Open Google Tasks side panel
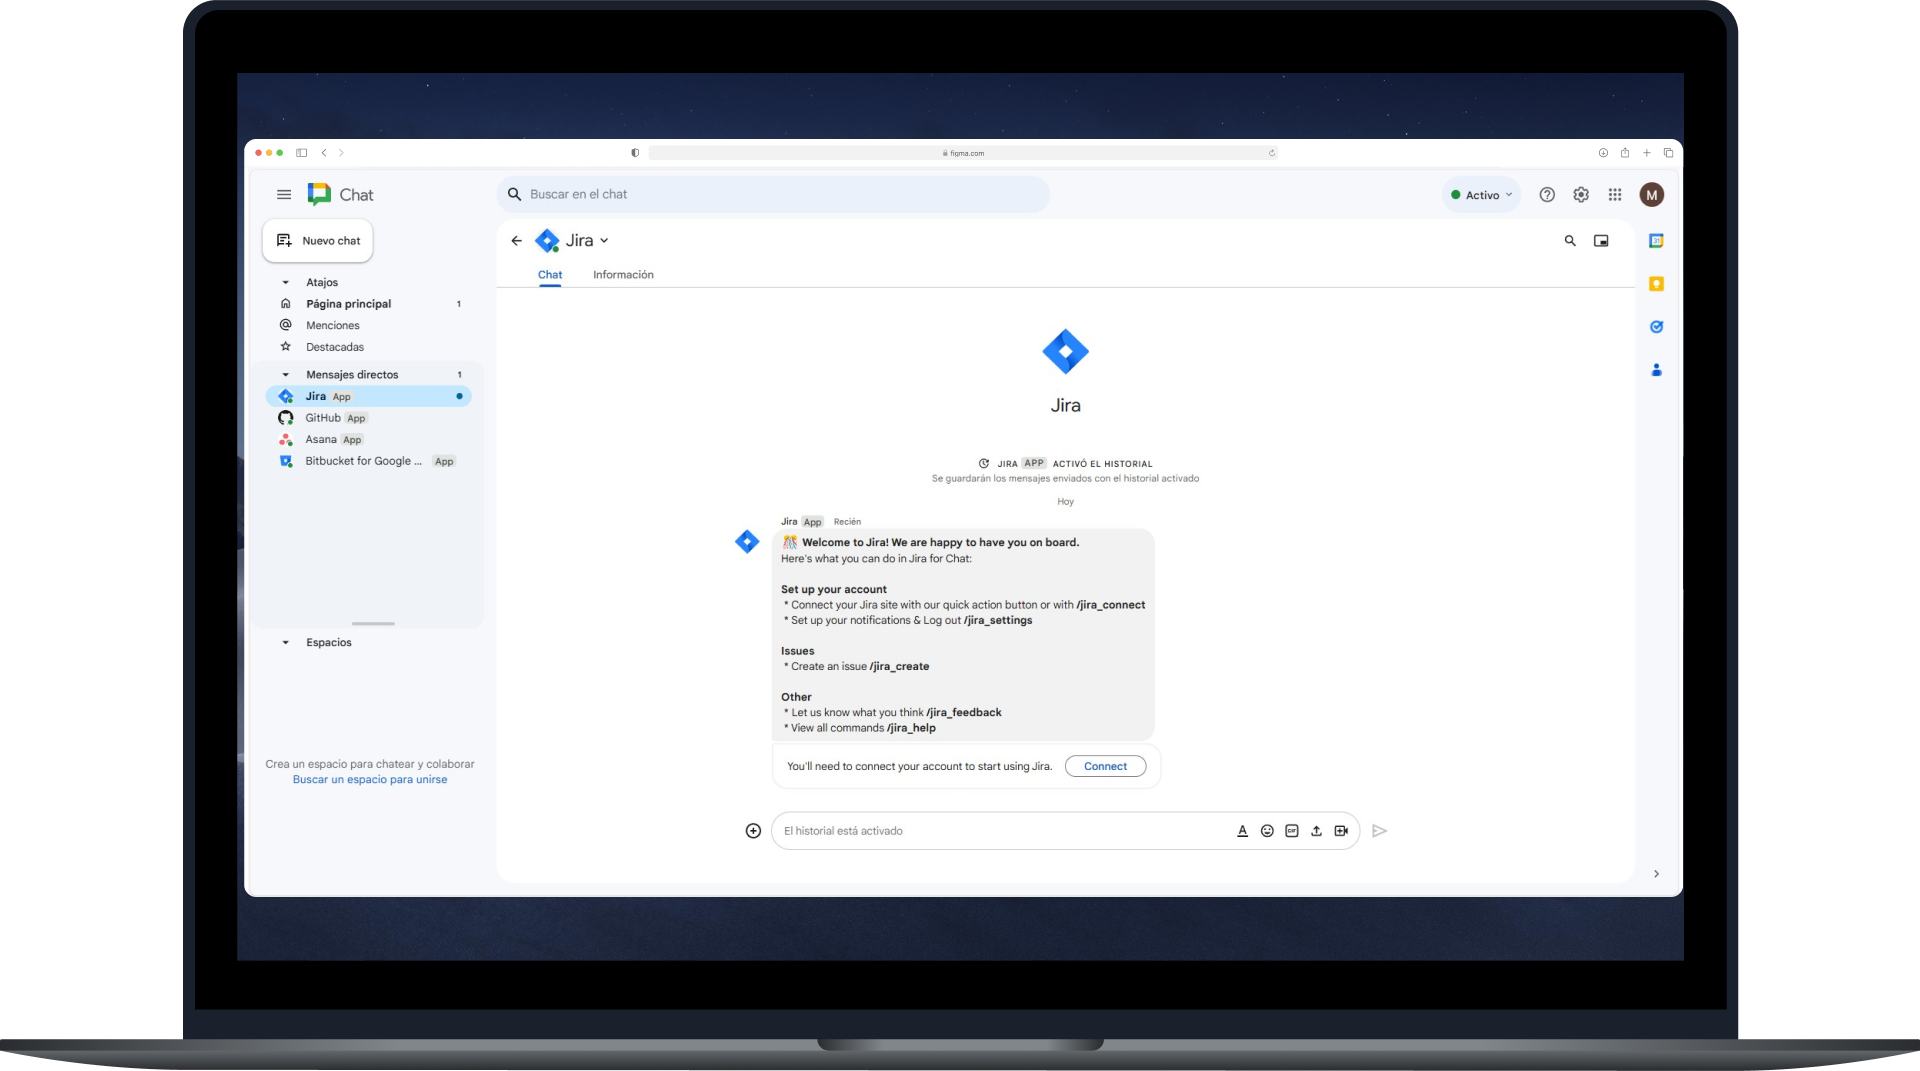Image resolution: width=1920 pixels, height=1071 pixels. [x=1656, y=327]
